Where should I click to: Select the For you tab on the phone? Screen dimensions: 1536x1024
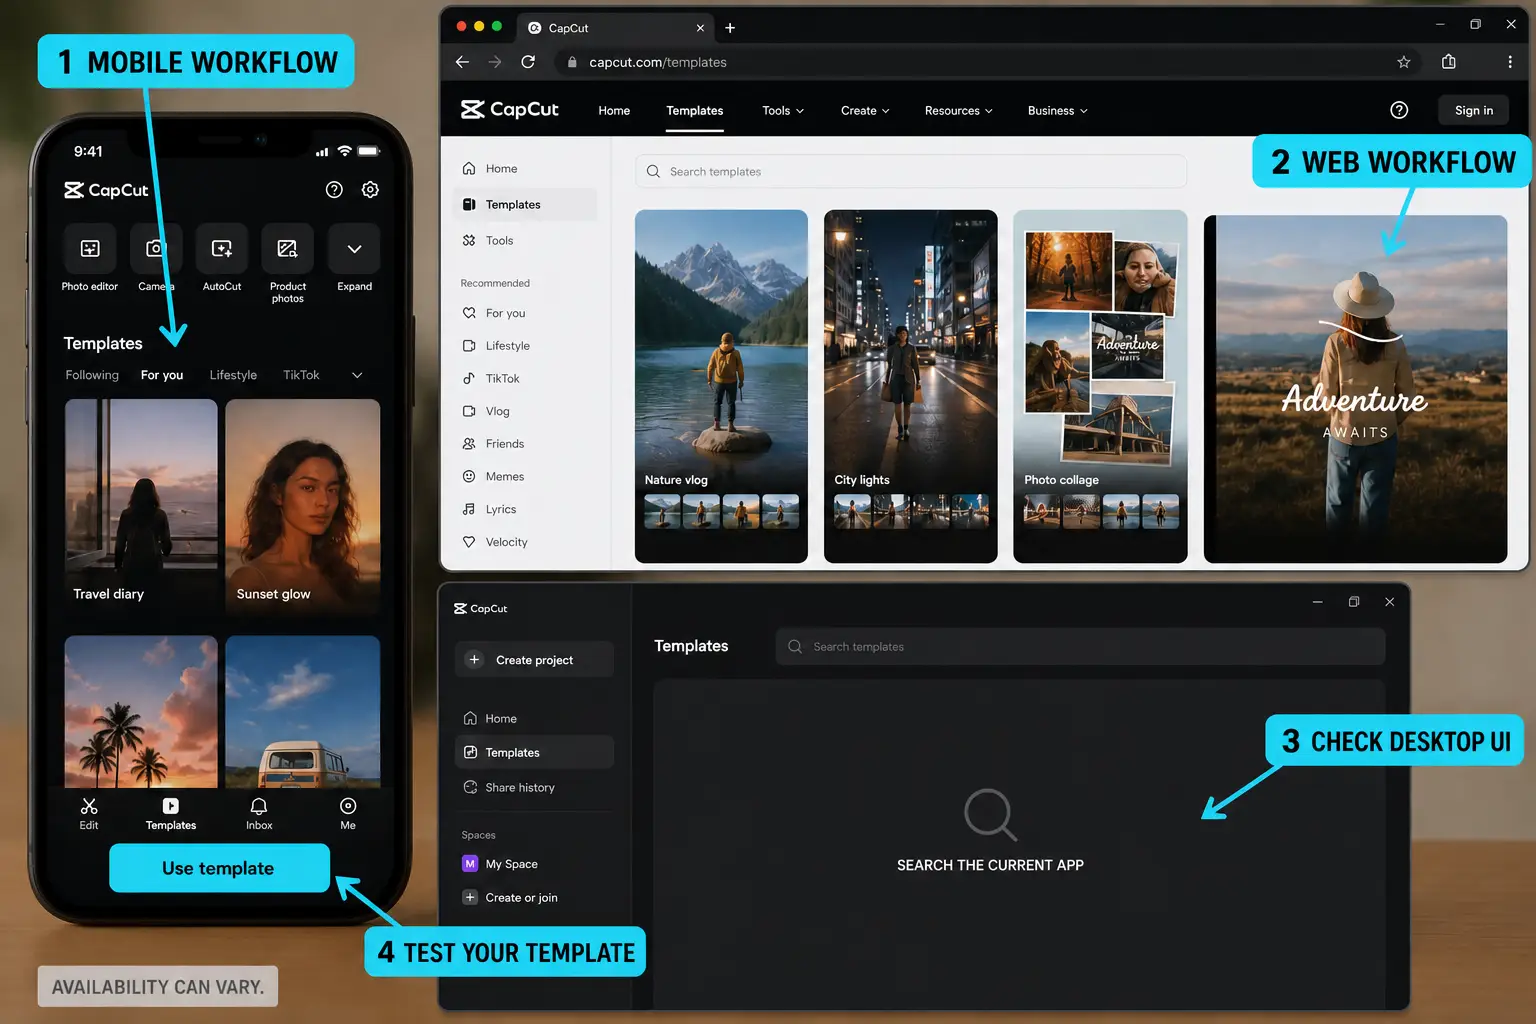coord(162,375)
